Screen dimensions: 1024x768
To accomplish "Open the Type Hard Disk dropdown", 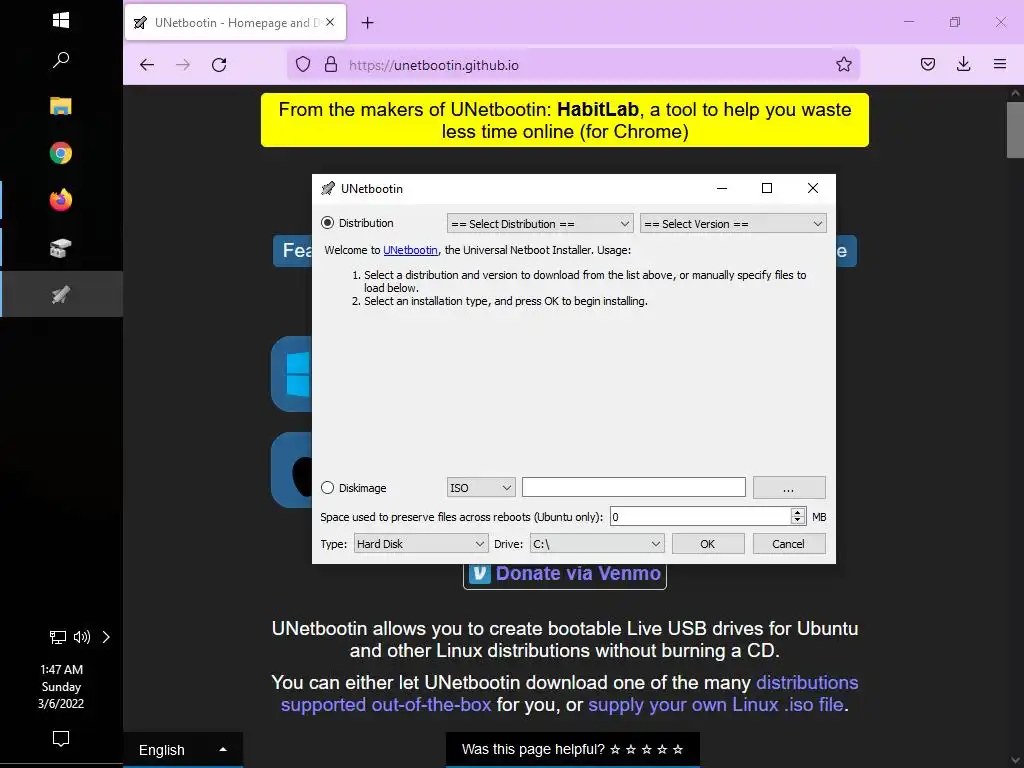I will coord(421,543).
